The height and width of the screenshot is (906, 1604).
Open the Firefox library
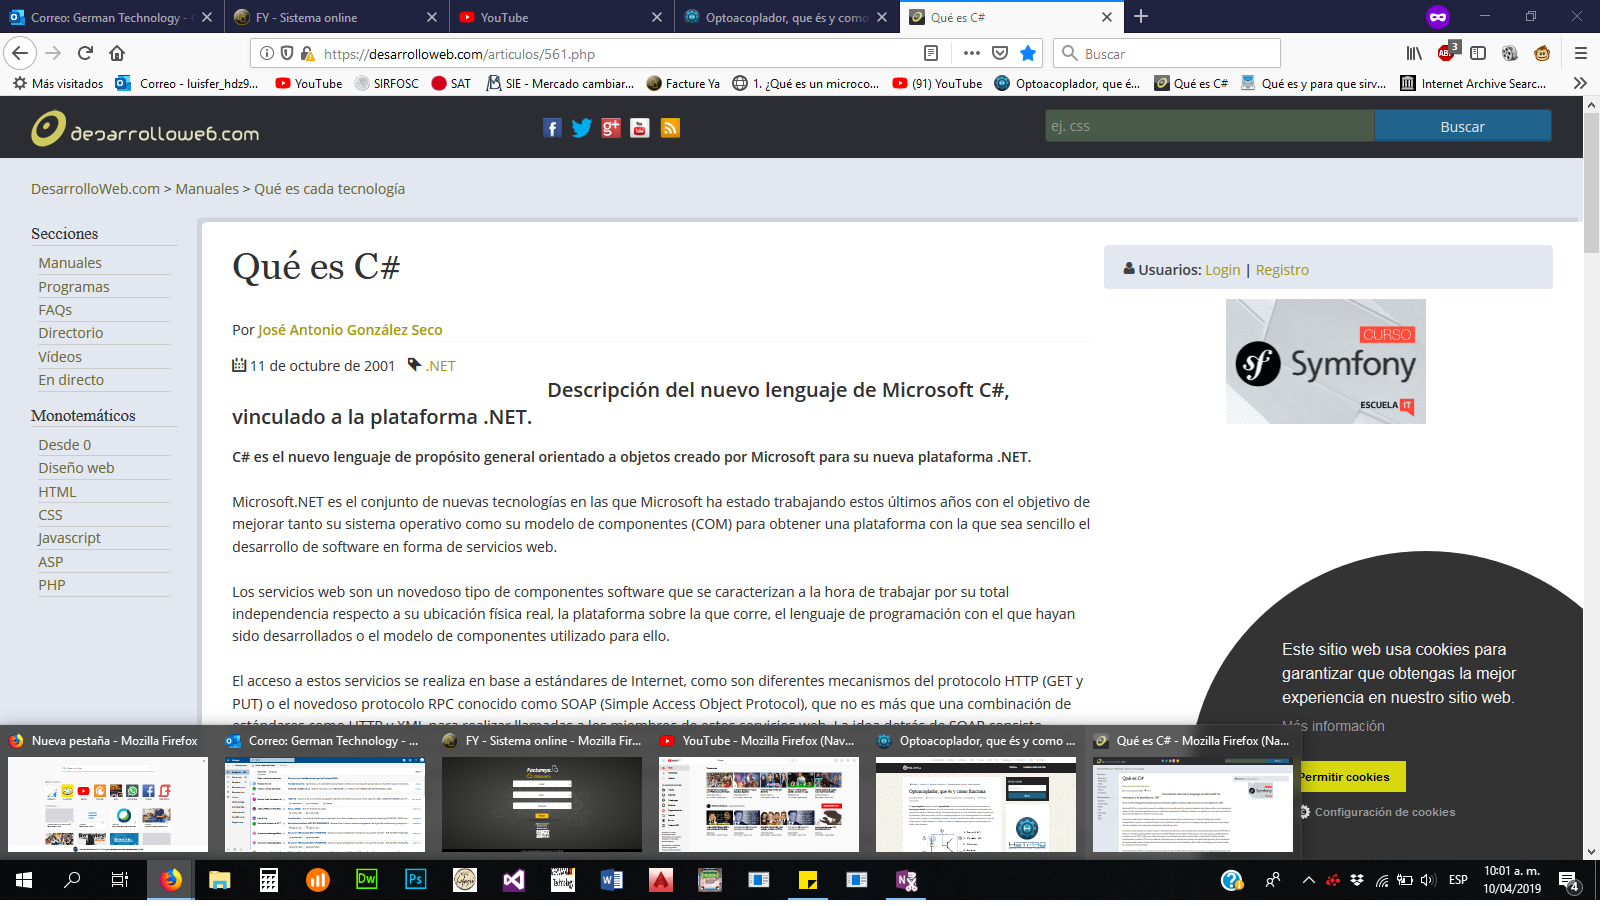[1414, 54]
